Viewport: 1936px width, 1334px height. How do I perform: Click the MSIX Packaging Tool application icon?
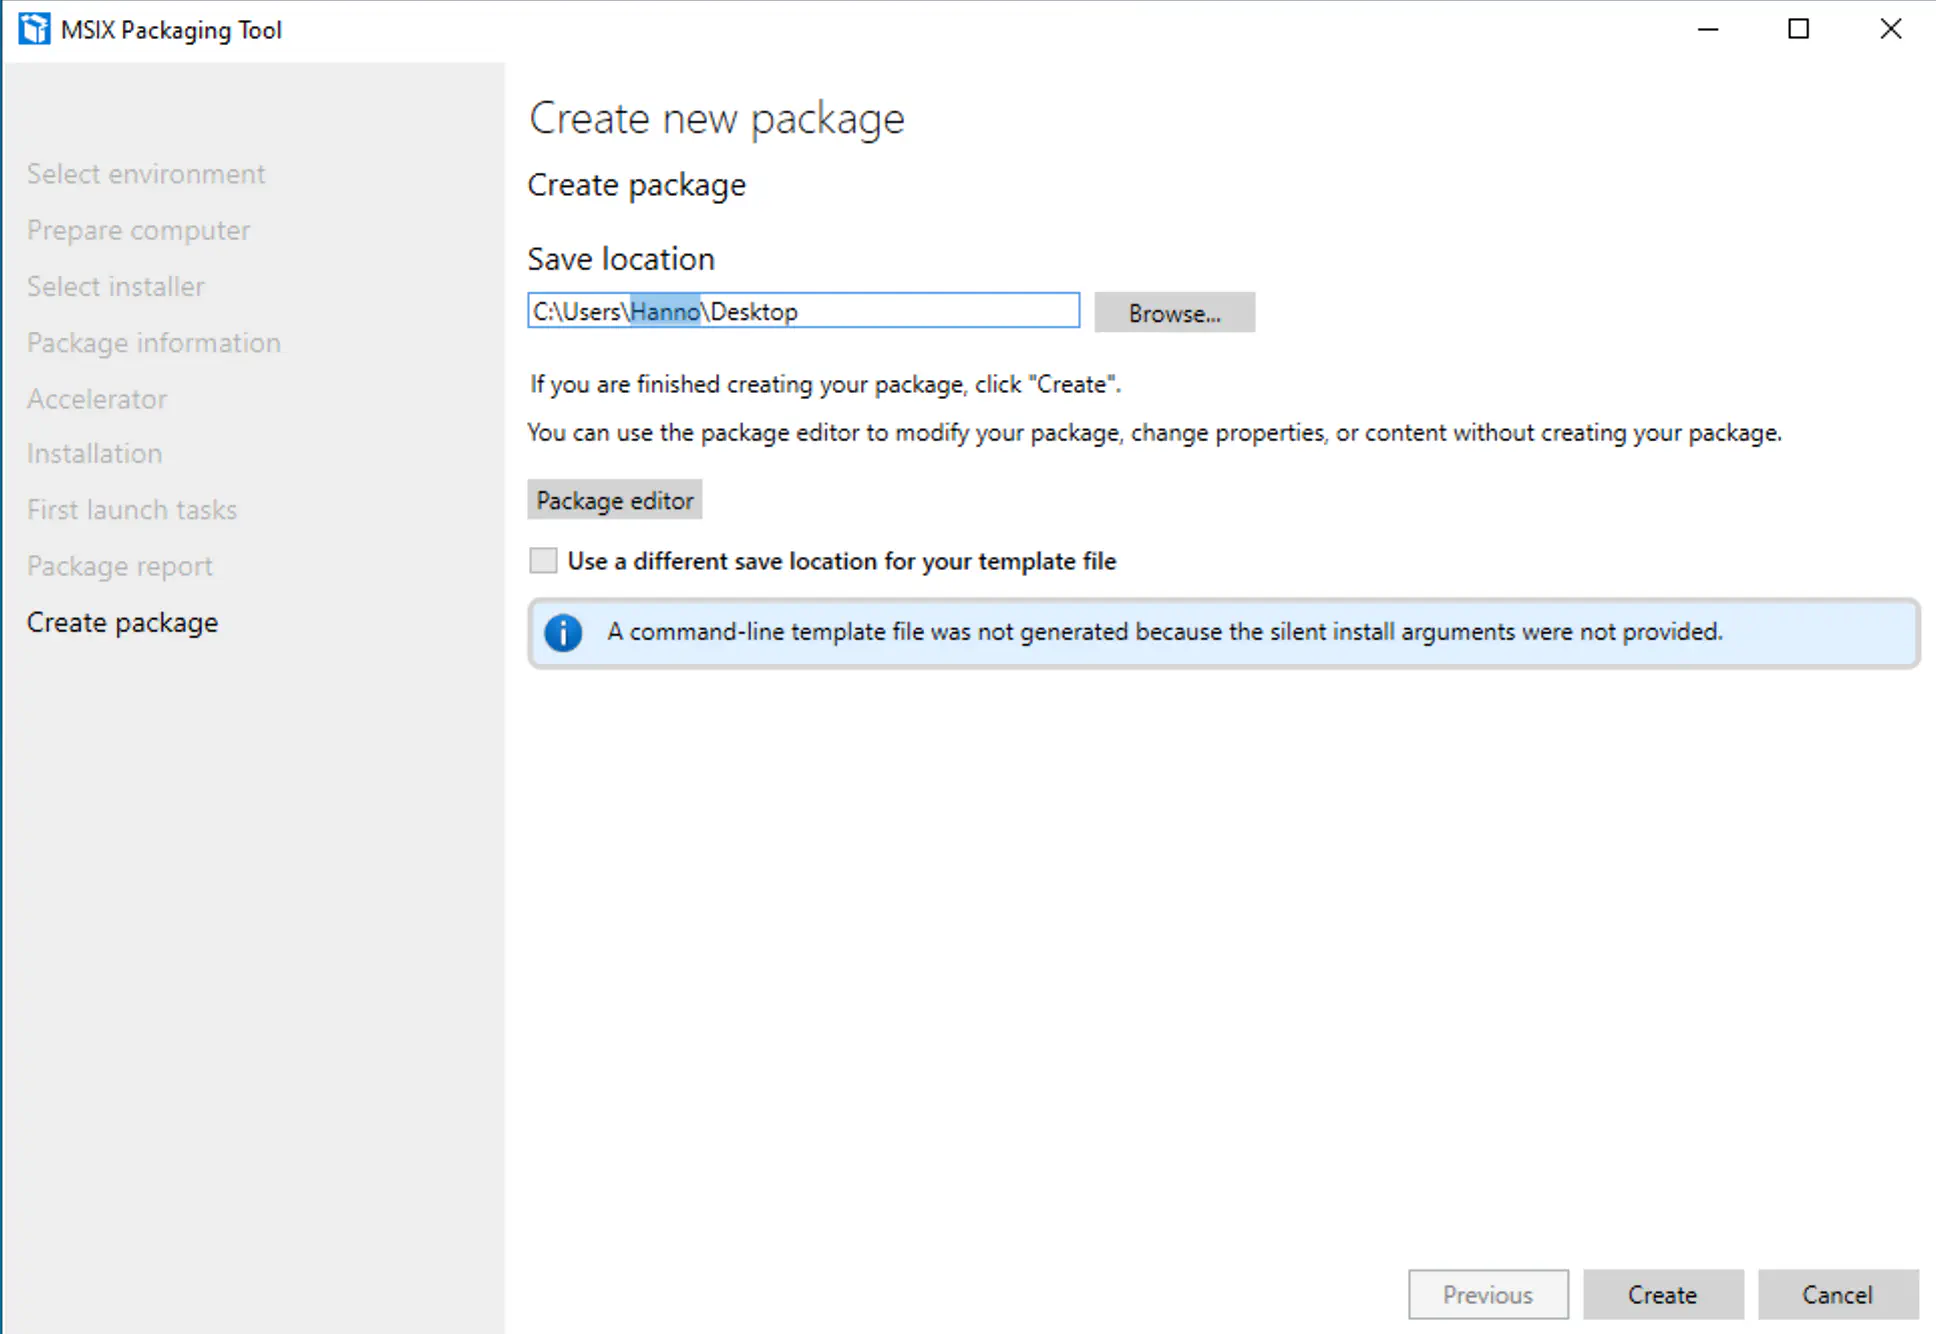tap(34, 28)
